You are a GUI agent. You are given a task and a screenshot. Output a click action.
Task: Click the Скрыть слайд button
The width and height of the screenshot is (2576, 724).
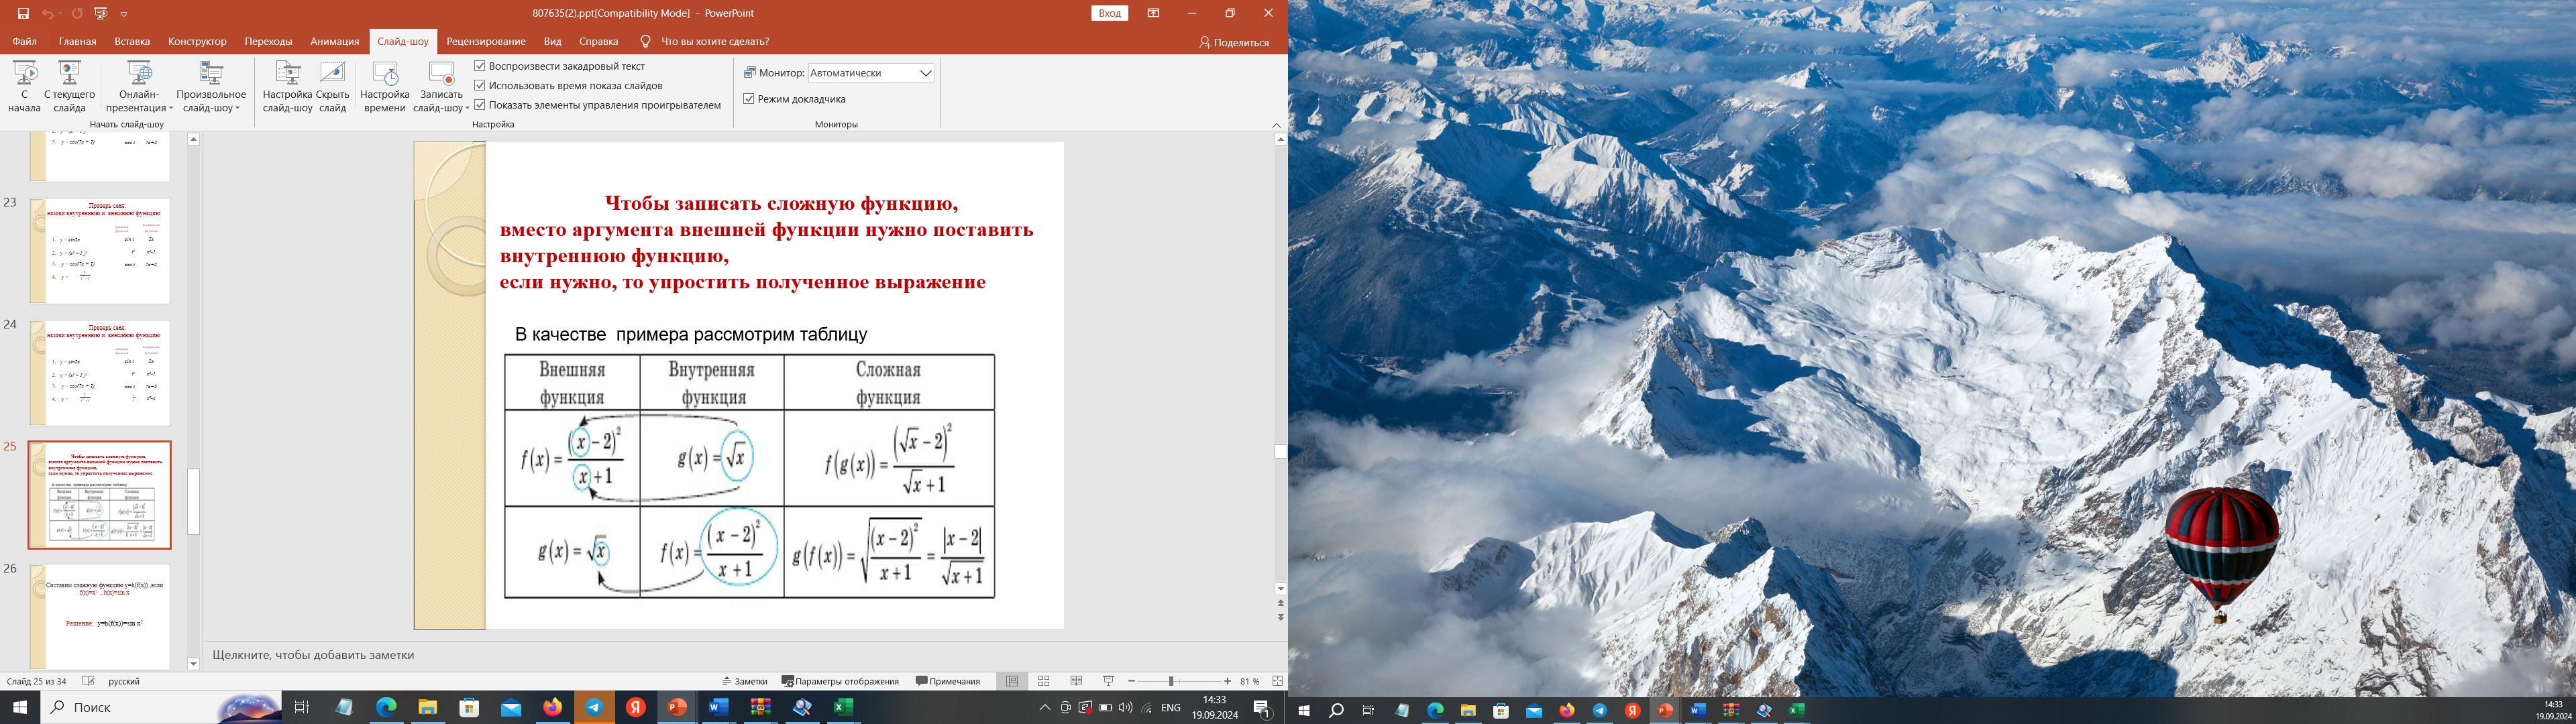point(333,86)
